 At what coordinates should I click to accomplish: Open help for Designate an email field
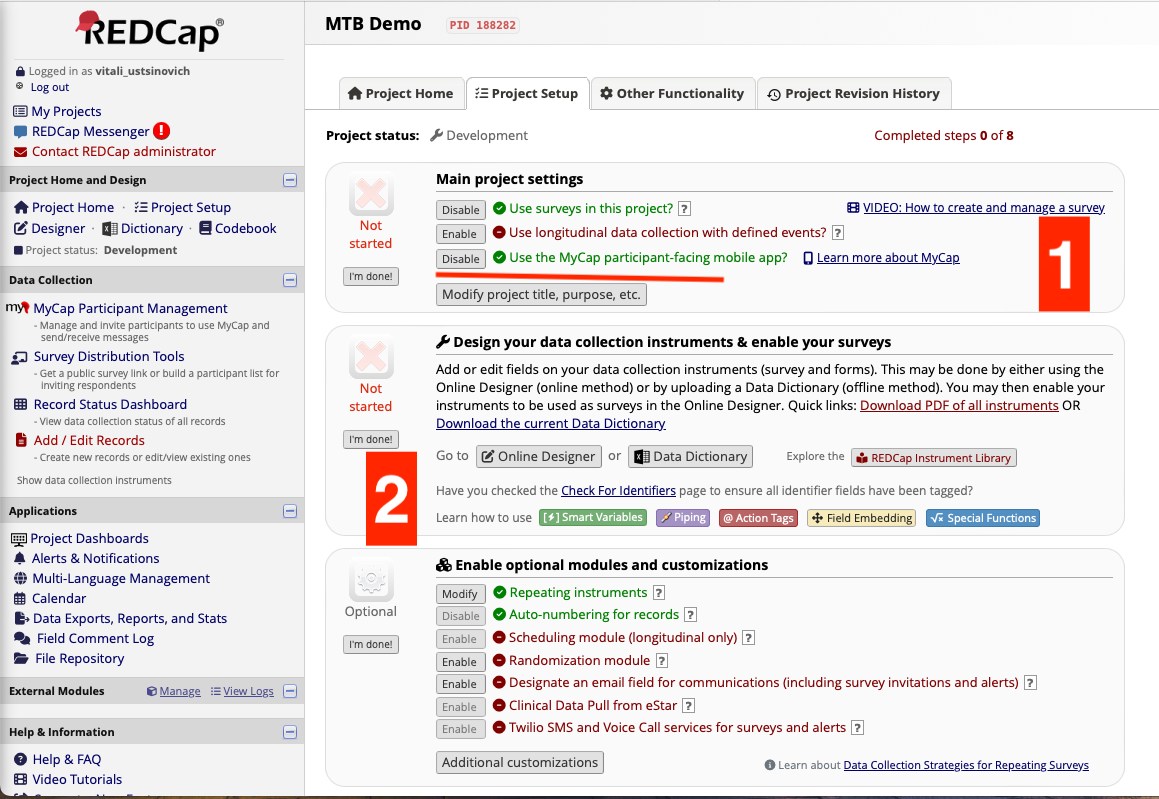point(1030,683)
